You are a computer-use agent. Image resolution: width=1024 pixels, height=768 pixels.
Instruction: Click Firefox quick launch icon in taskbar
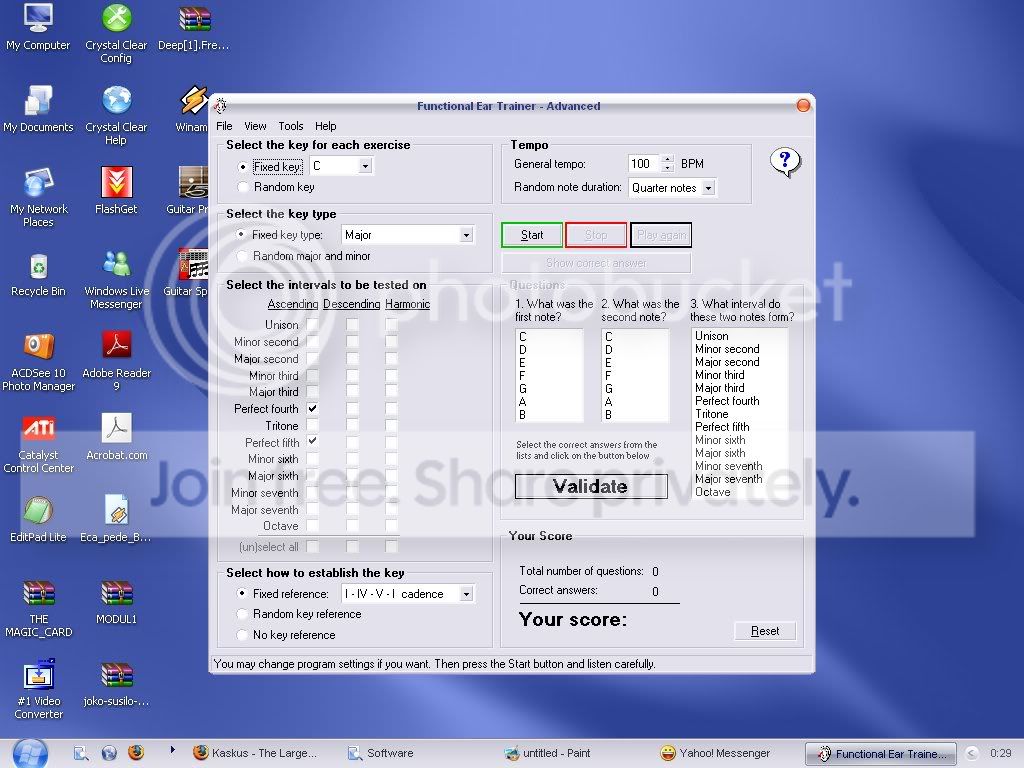pos(136,753)
